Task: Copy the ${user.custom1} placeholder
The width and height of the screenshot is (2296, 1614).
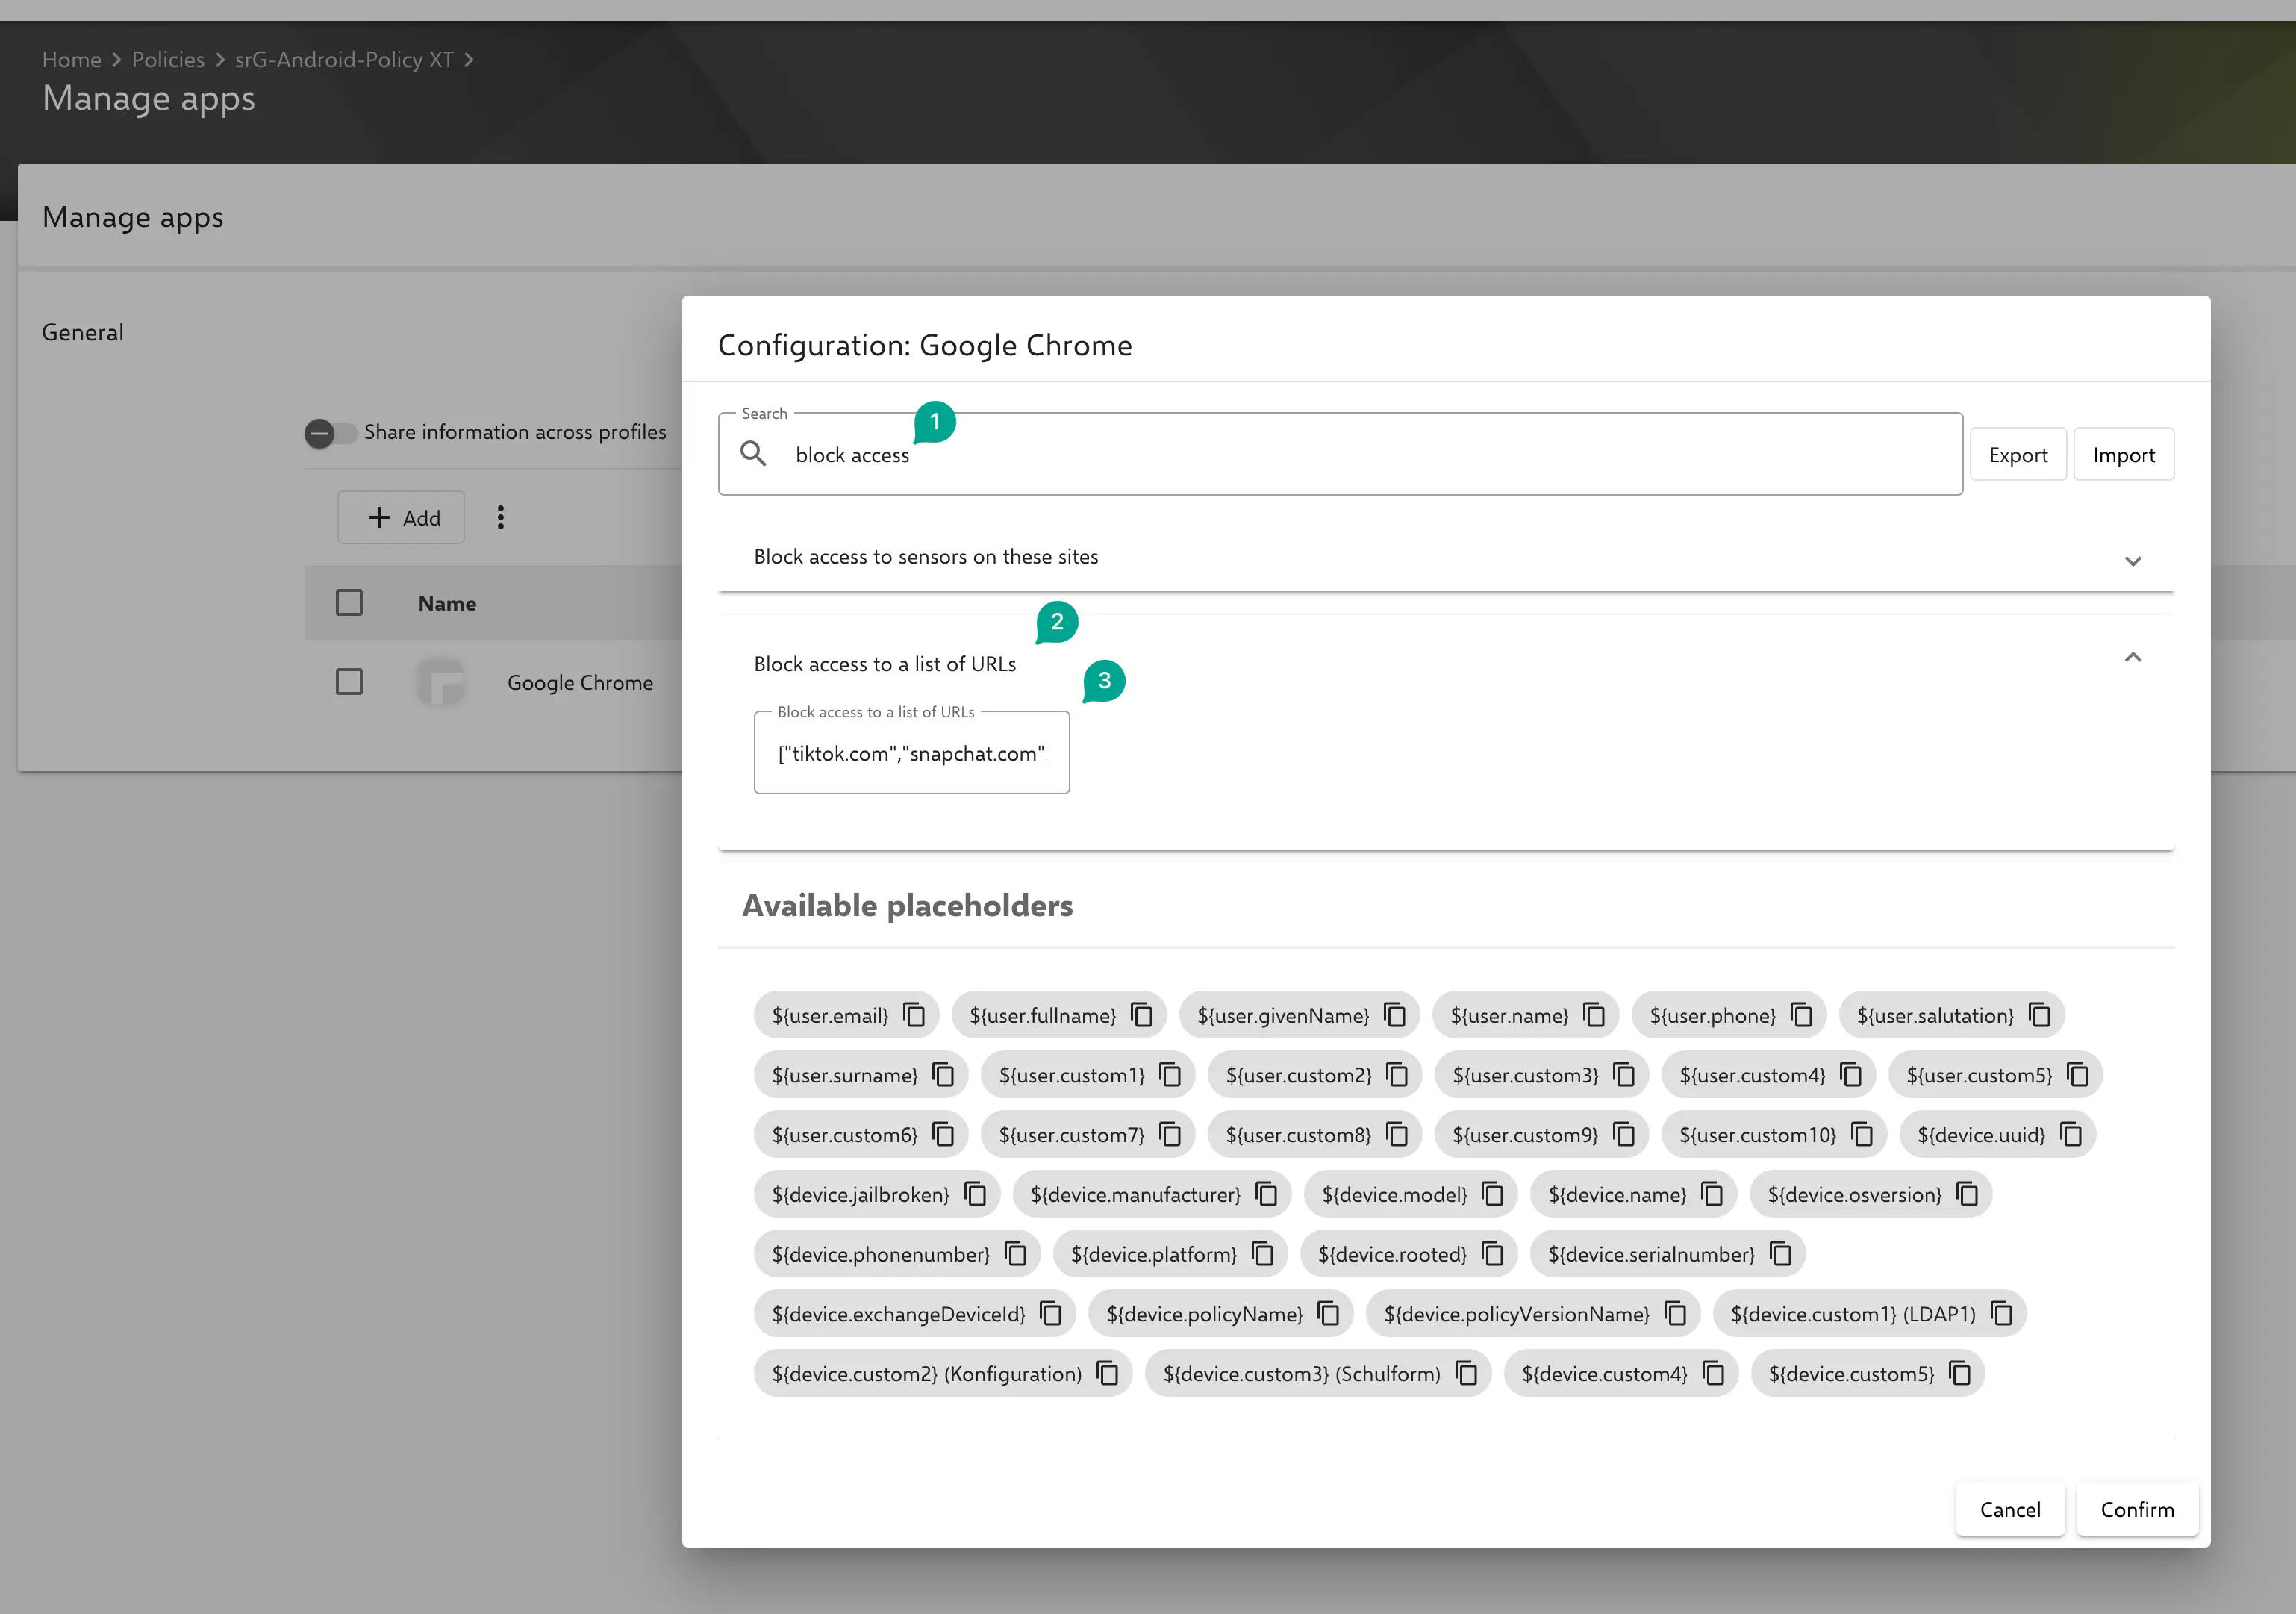Action: (1170, 1075)
